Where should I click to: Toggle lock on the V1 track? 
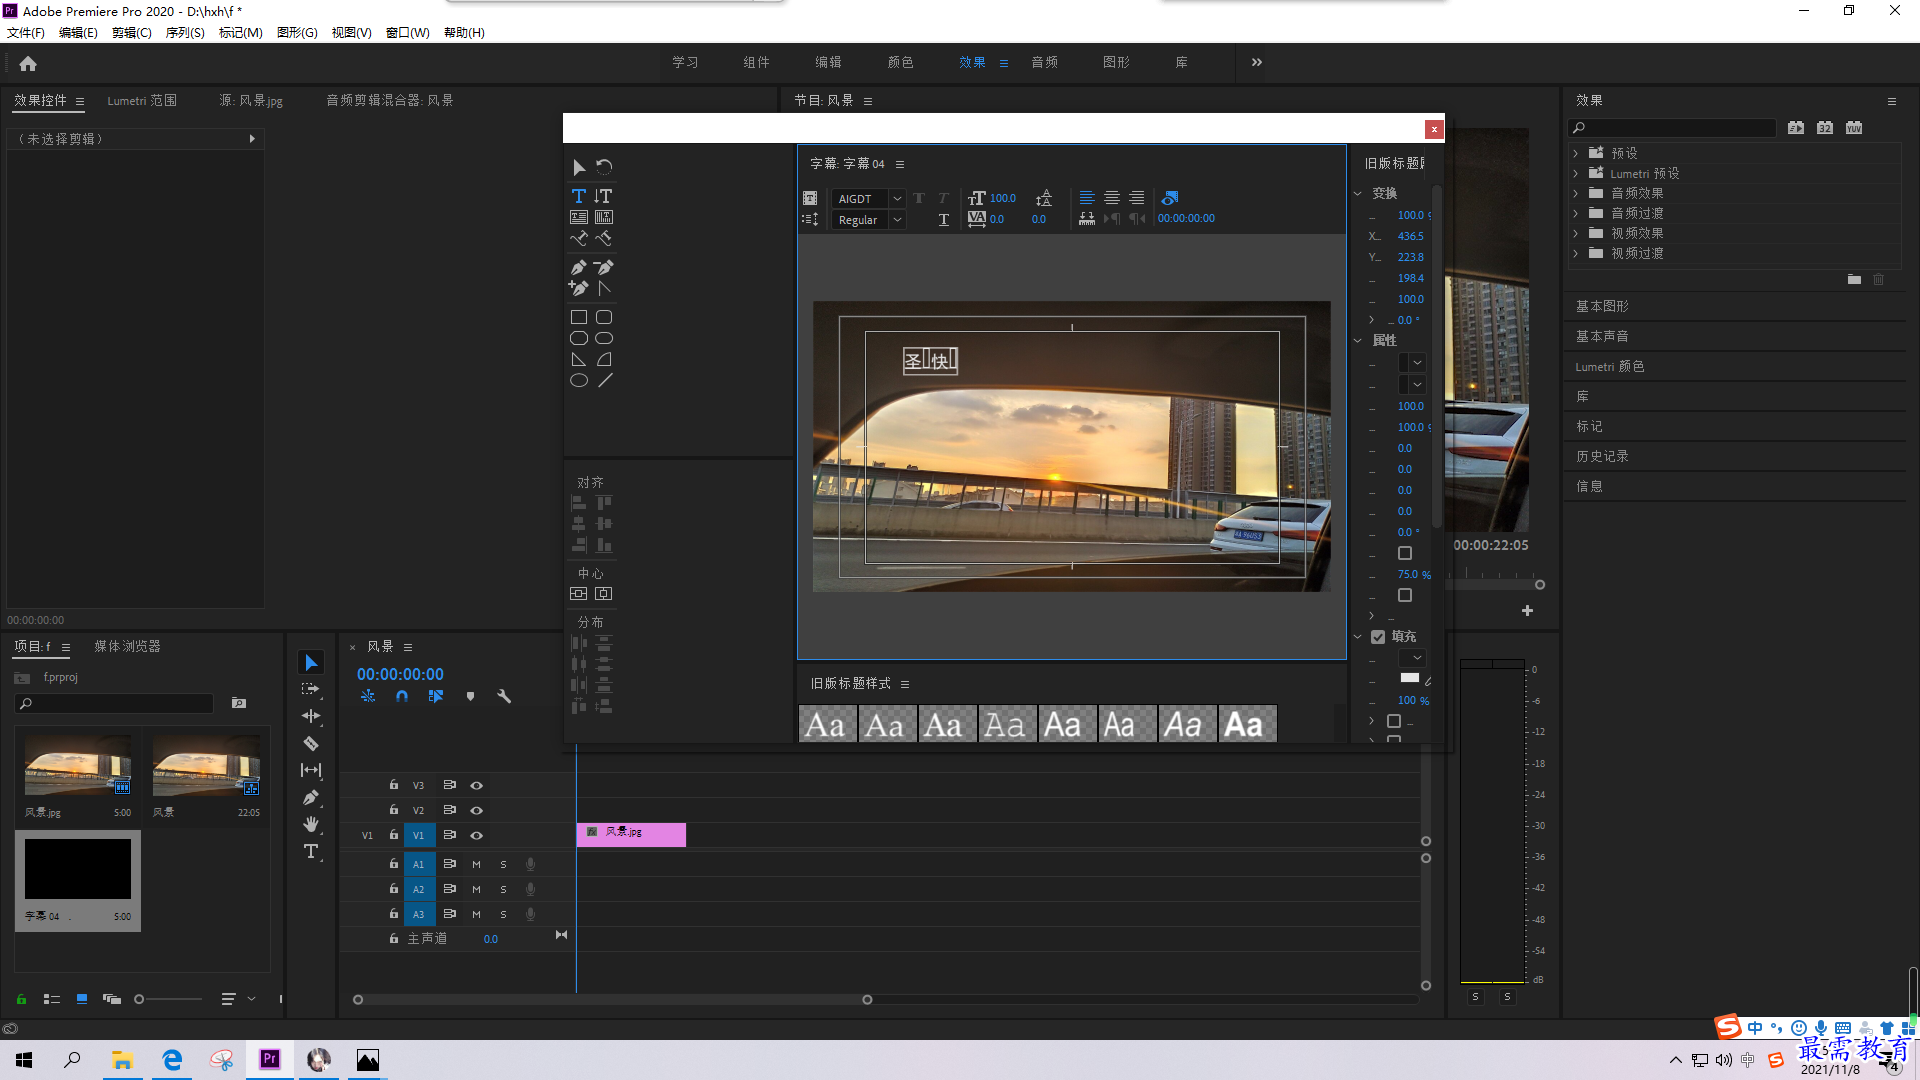[394, 835]
